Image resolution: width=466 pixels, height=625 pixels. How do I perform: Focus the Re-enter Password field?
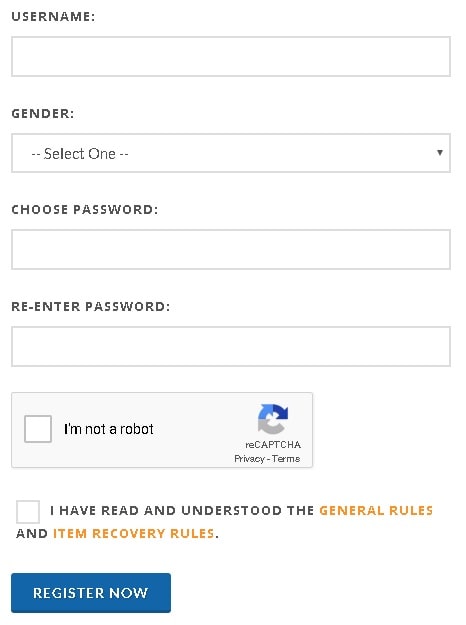click(231, 346)
